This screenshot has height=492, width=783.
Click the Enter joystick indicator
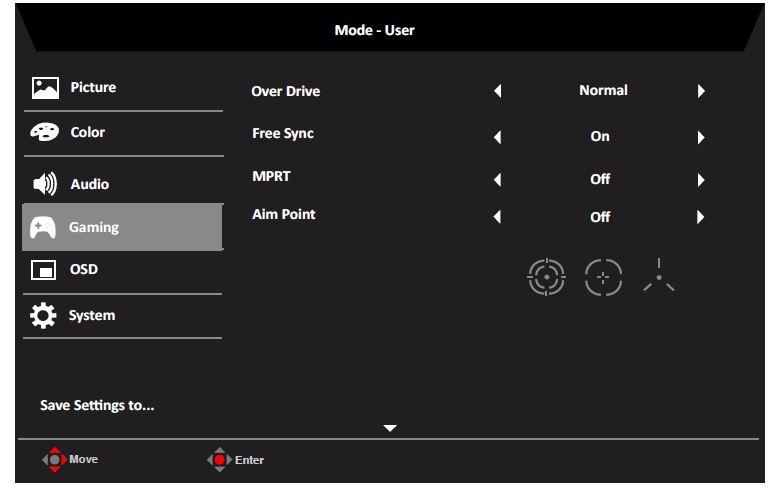coord(219,460)
